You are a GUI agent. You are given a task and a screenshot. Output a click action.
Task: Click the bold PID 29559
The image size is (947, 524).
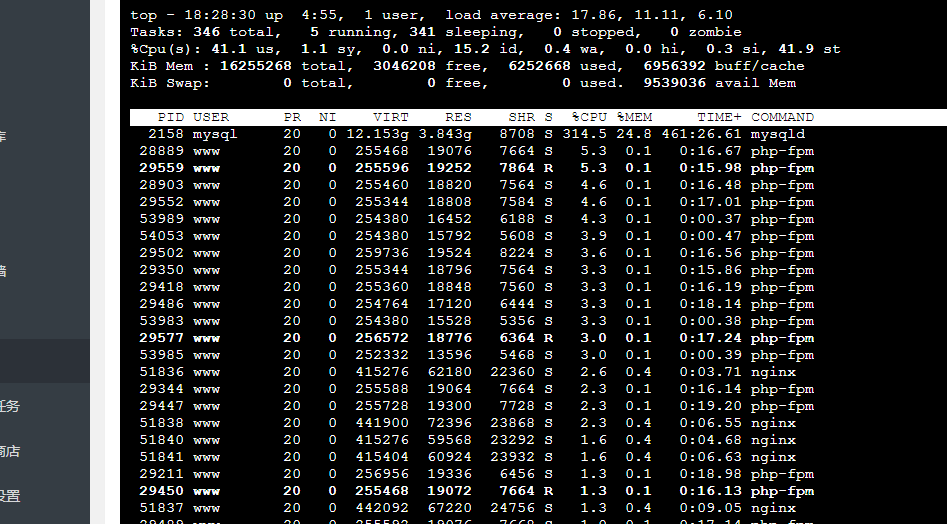[x=162, y=168]
